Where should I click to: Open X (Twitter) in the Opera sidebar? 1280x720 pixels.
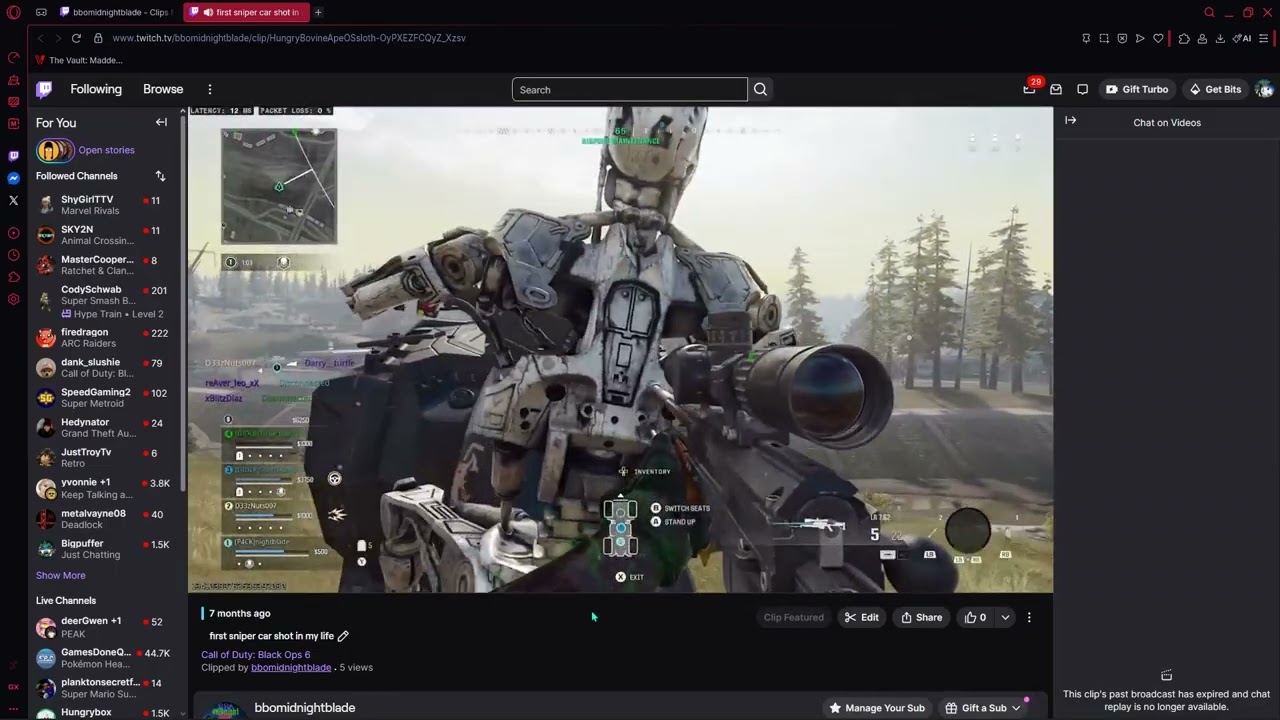(13, 200)
